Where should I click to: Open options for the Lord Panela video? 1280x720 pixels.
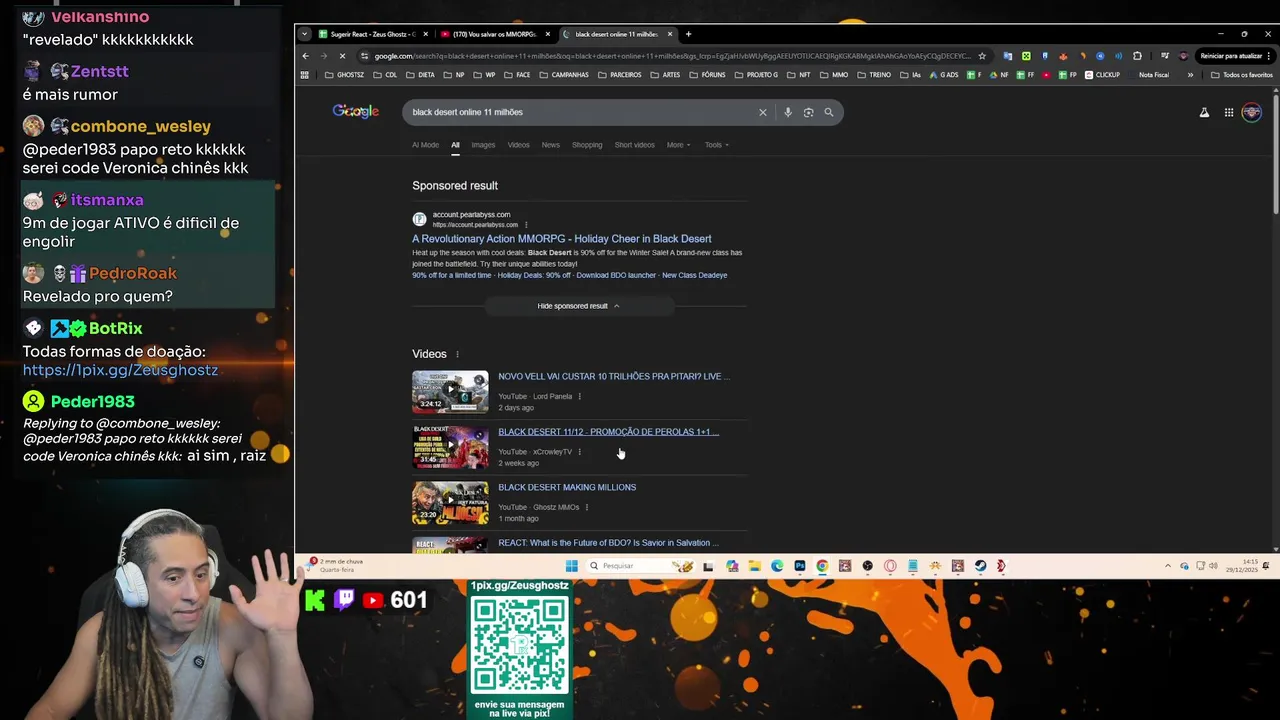[x=579, y=397]
